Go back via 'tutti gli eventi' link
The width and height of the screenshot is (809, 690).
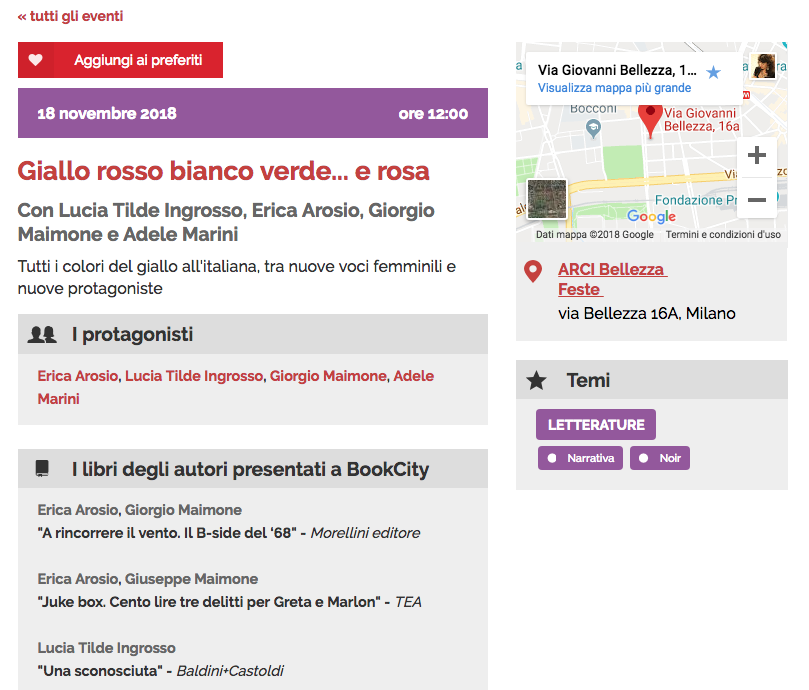[71, 16]
